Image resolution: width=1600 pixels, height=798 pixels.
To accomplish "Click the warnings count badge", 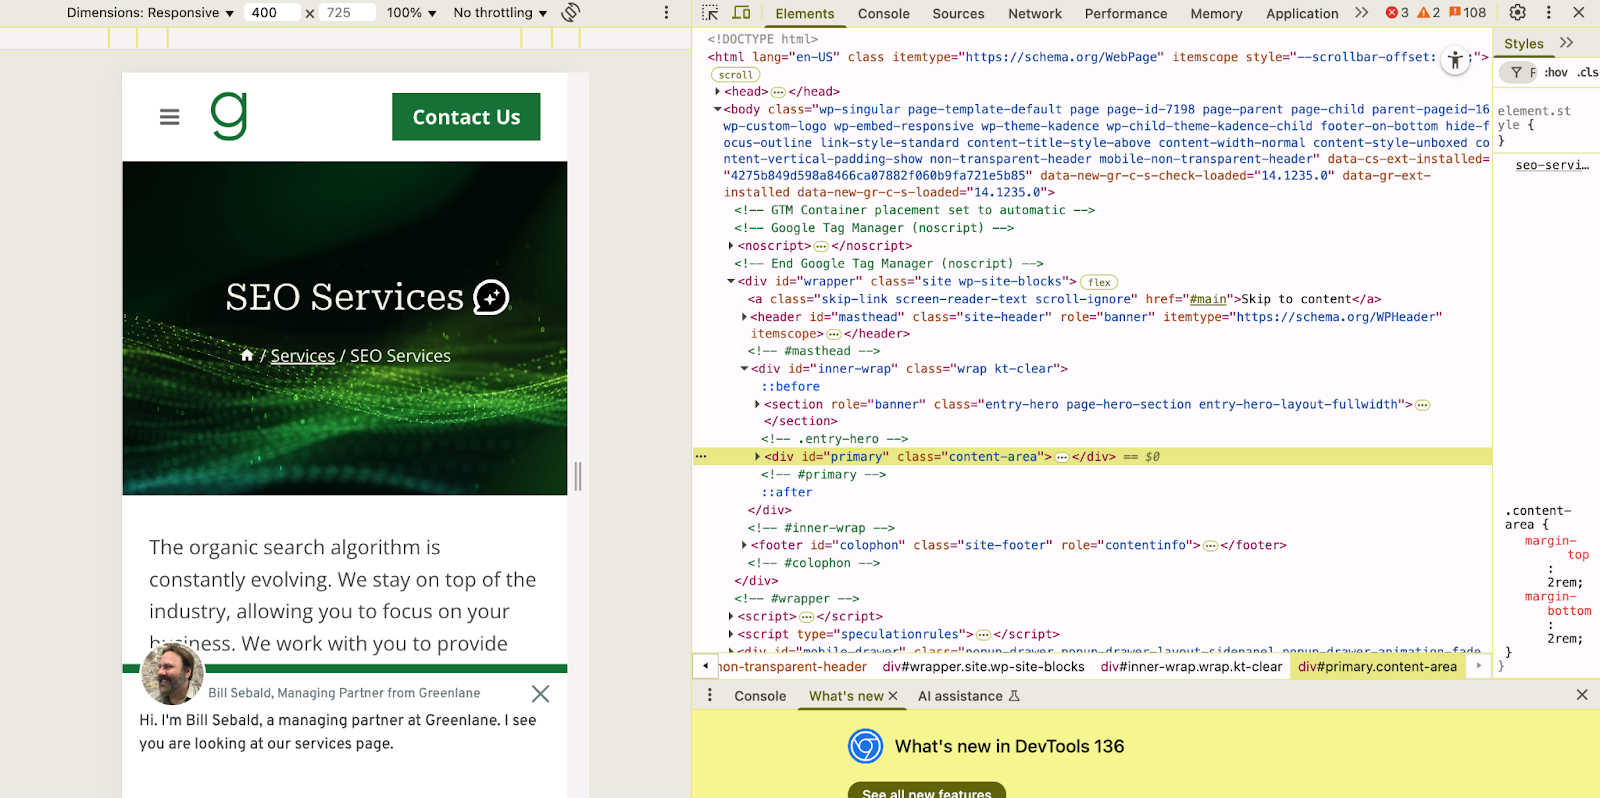I will (1429, 13).
